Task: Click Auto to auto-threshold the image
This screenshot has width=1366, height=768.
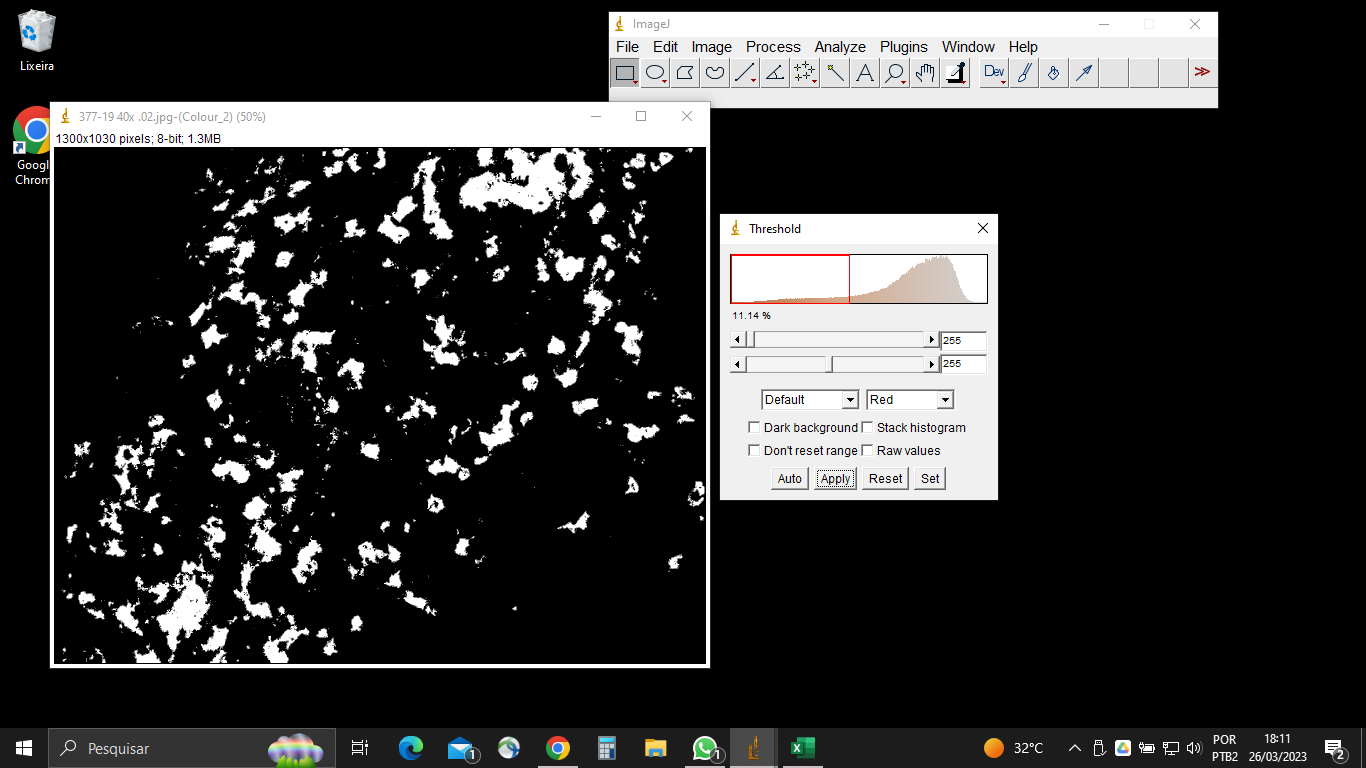Action: click(789, 478)
